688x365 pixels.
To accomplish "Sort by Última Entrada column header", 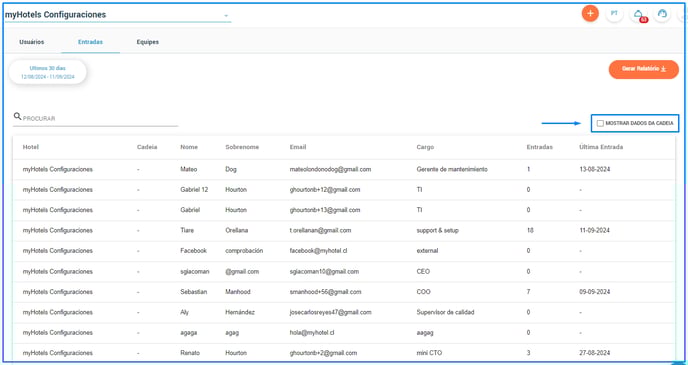I will coord(601,147).
